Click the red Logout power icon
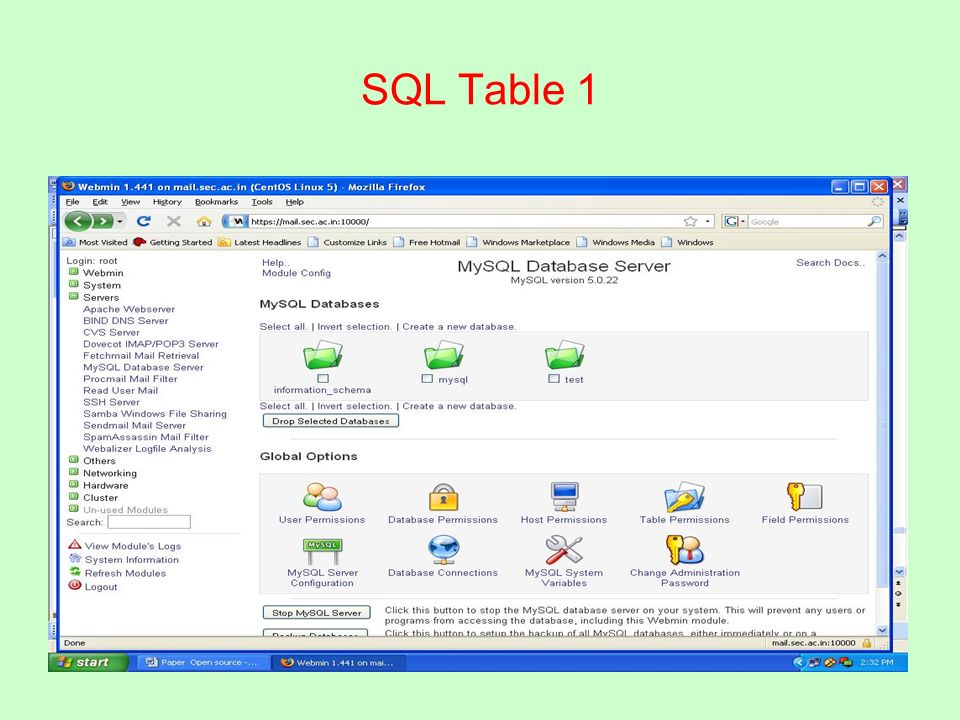Image resolution: width=960 pixels, height=720 pixels. [75, 585]
